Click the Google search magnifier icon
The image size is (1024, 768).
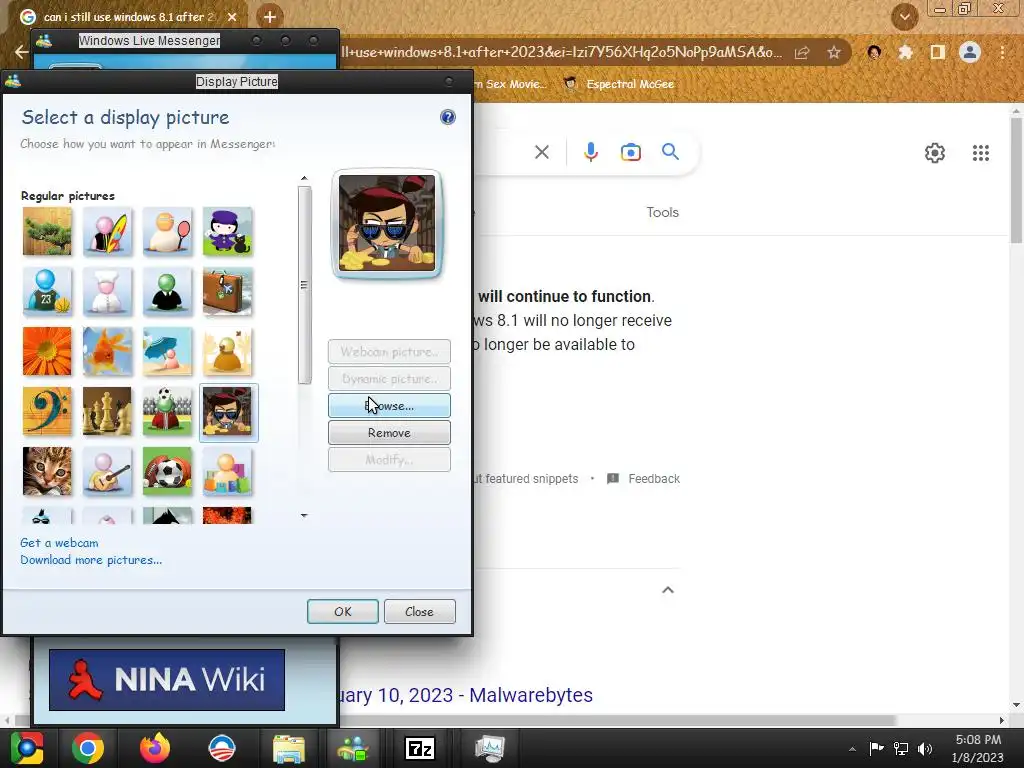pos(670,152)
